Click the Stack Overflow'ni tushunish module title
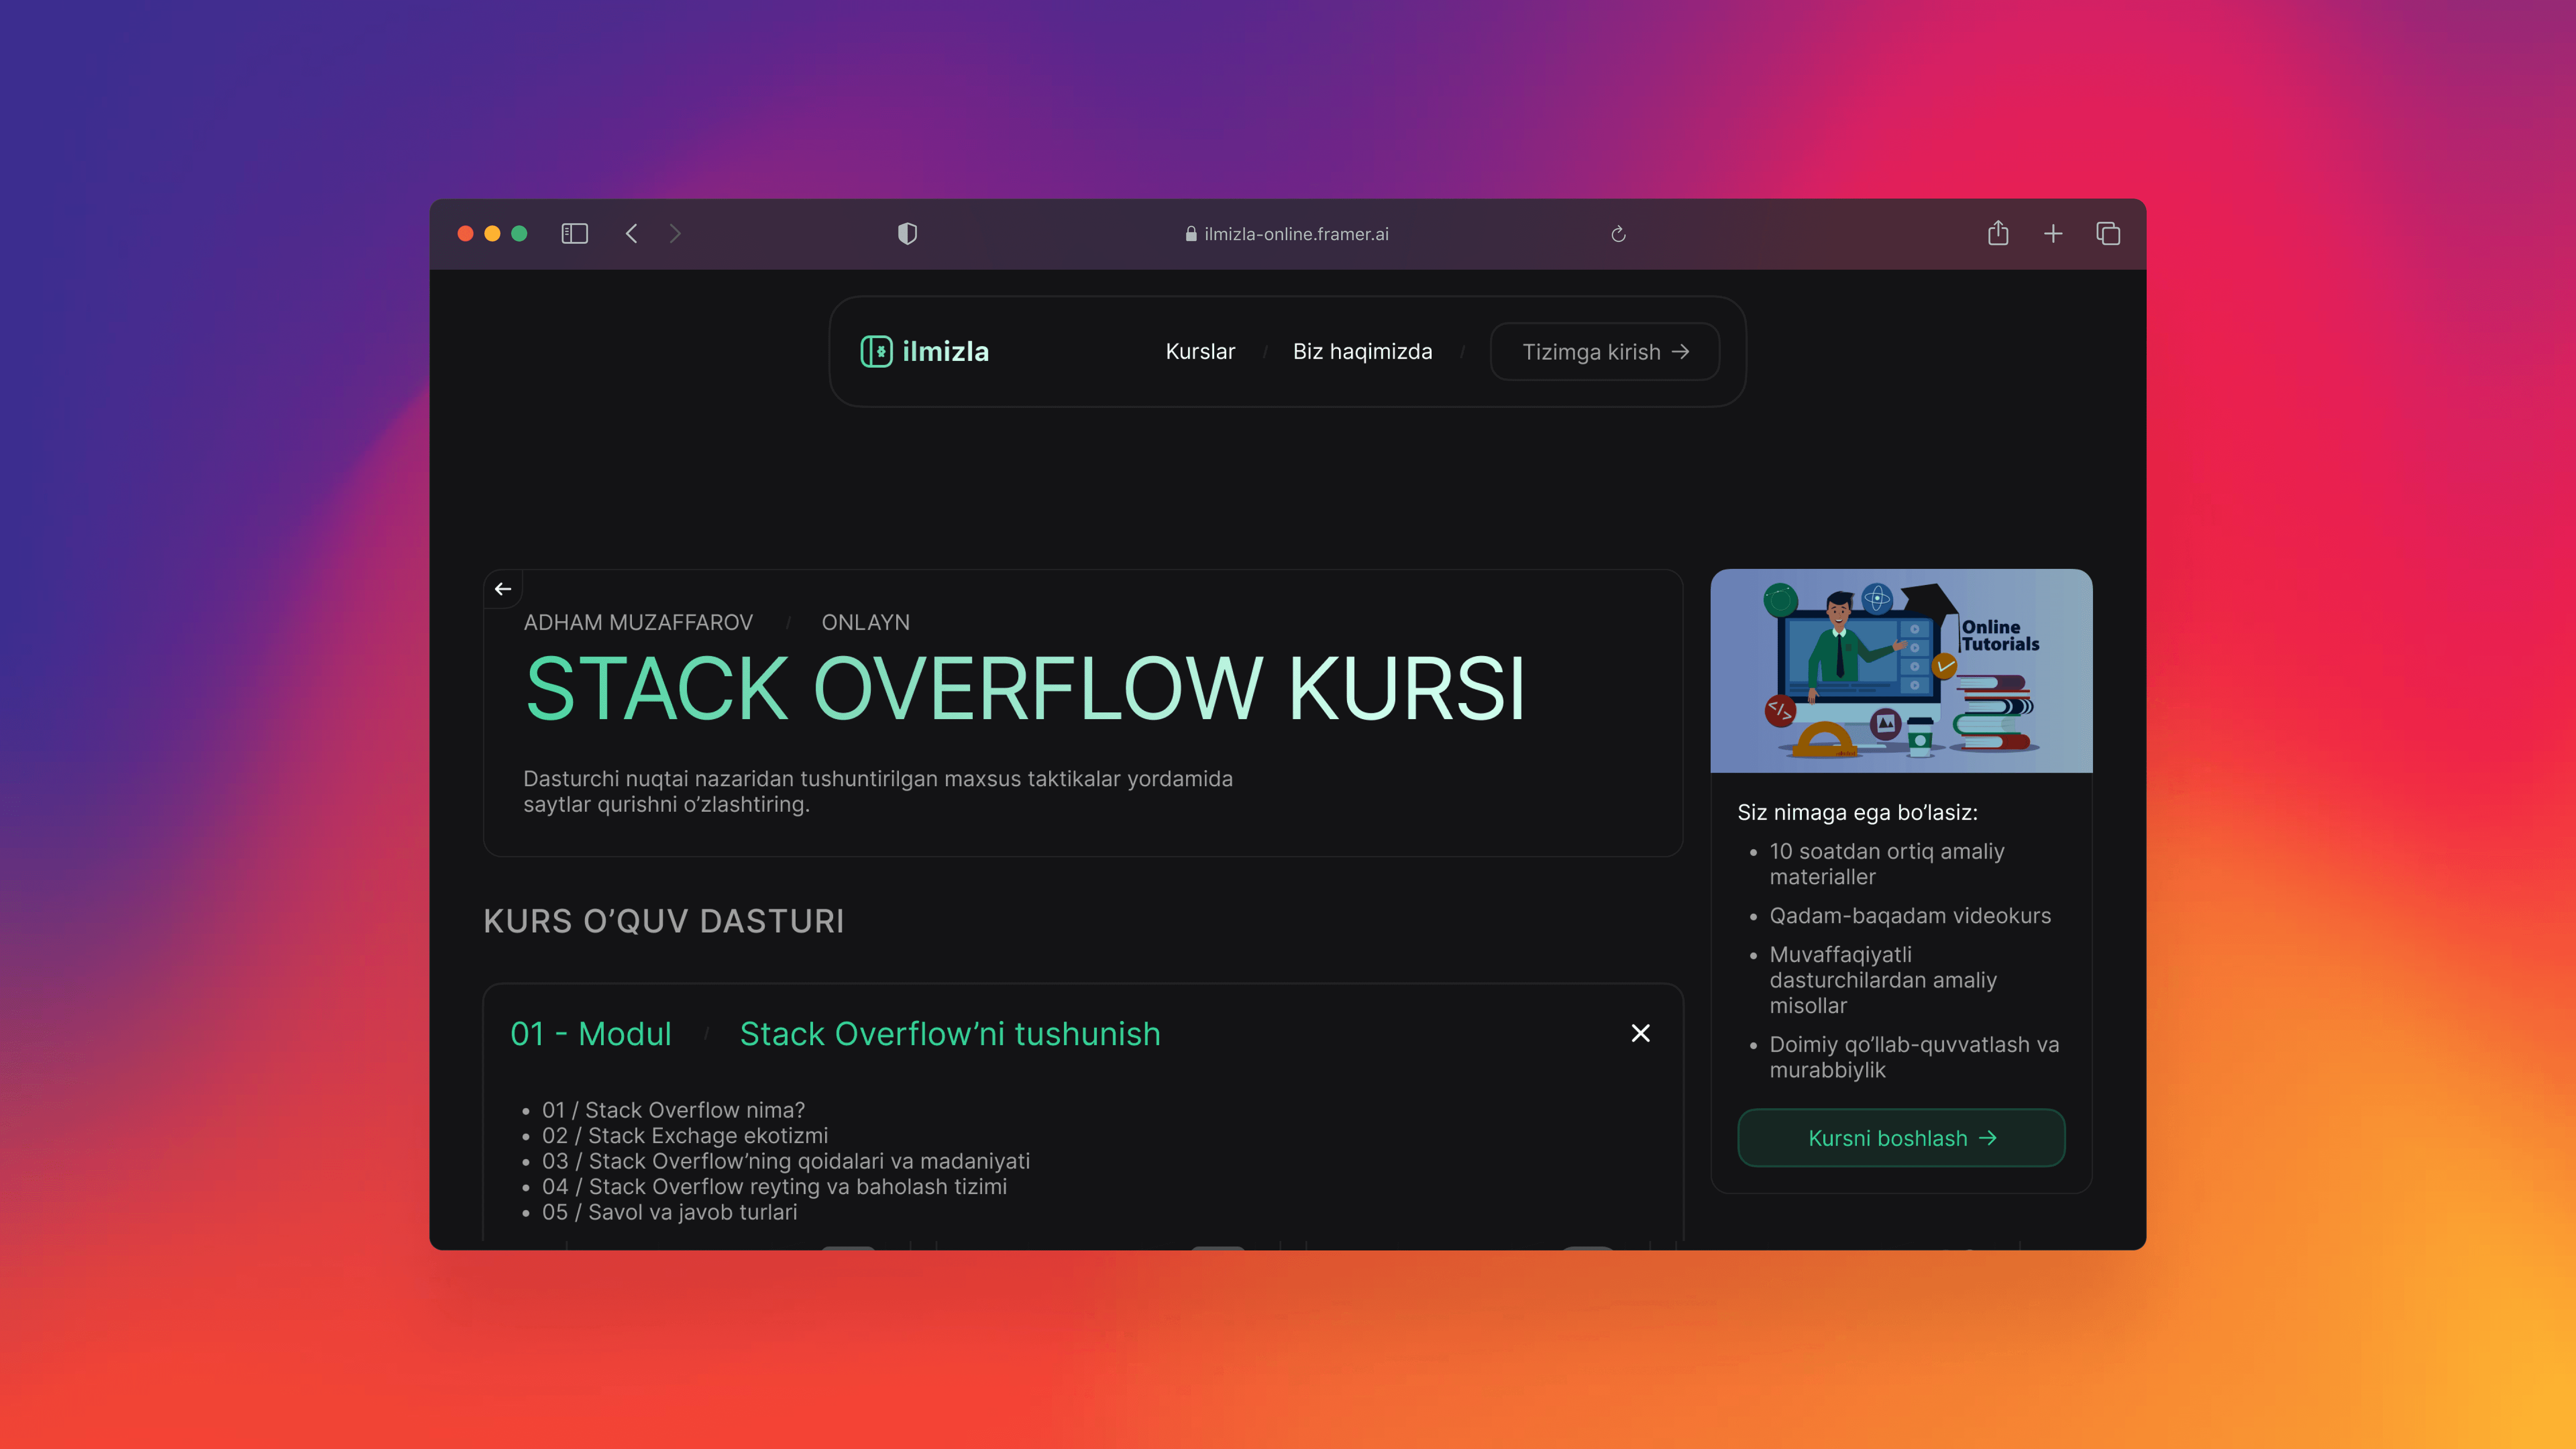The width and height of the screenshot is (2576, 1449). pos(950,1033)
